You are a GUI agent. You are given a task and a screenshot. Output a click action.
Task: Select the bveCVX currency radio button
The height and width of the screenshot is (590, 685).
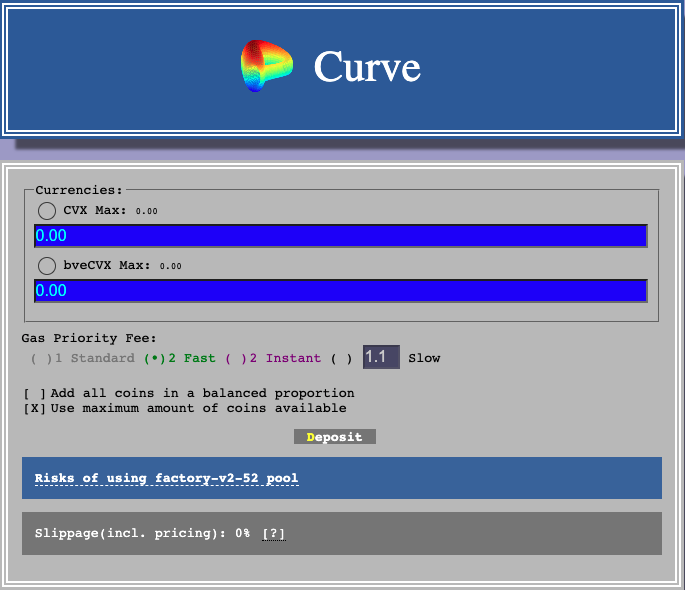coord(47,266)
